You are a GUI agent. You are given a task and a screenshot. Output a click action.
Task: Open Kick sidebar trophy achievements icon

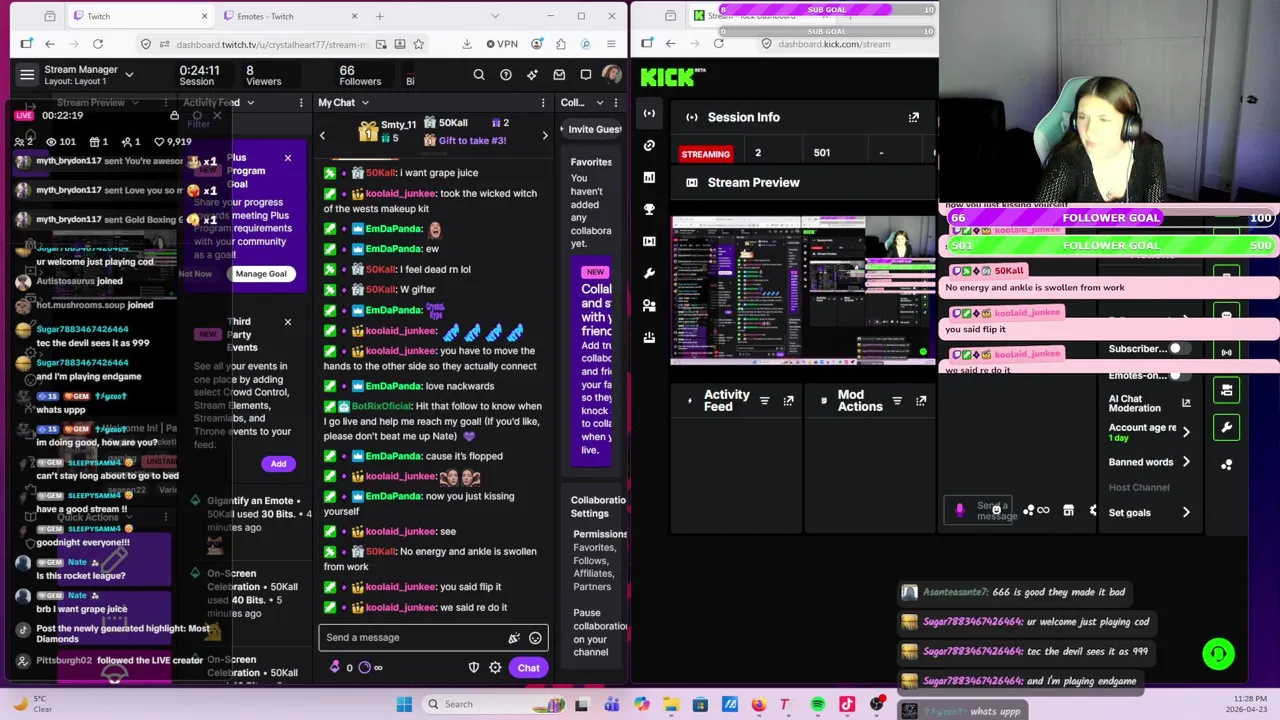(x=649, y=209)
